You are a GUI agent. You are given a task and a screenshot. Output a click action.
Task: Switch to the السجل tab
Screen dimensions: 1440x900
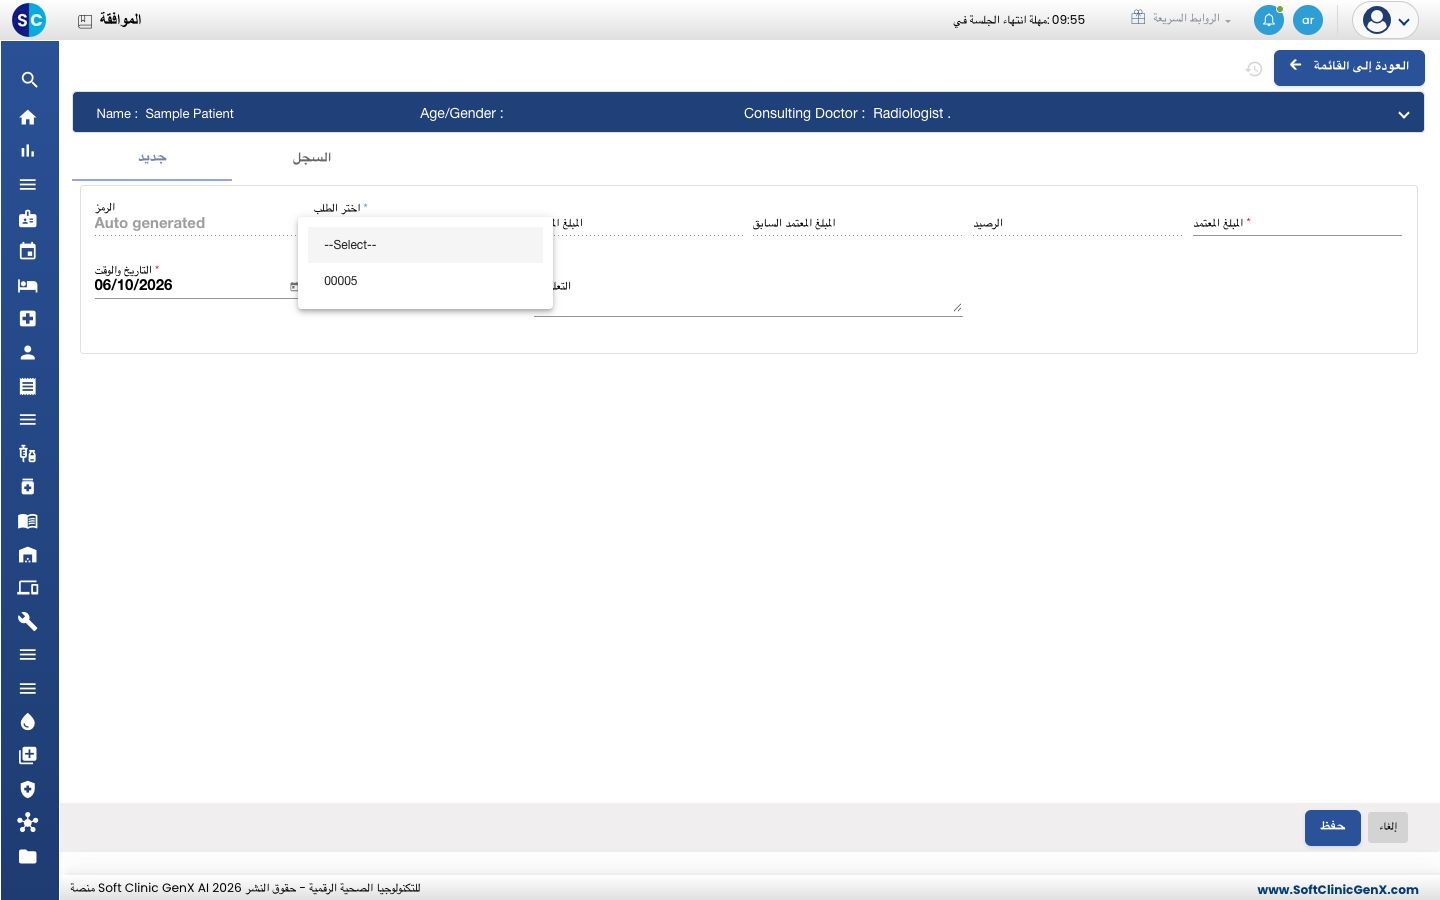(311, 158)
